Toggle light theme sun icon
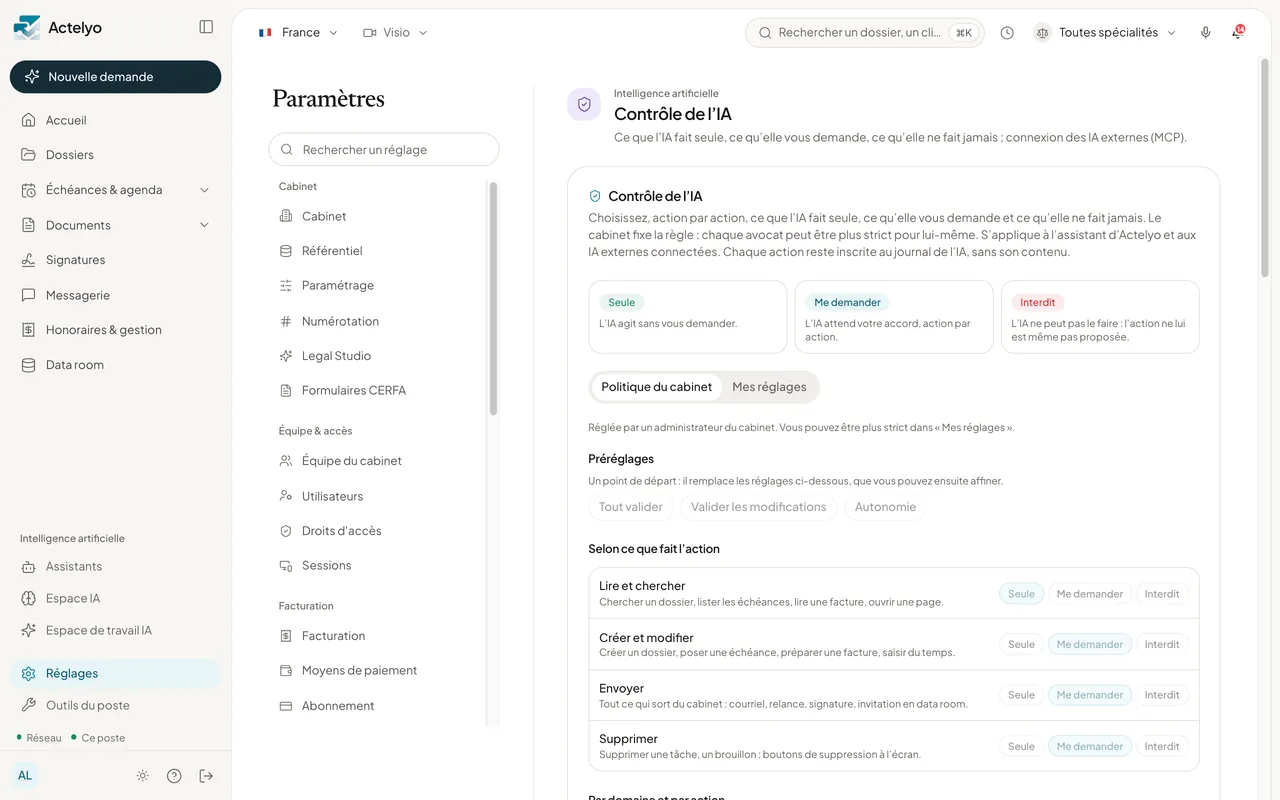 143,776
